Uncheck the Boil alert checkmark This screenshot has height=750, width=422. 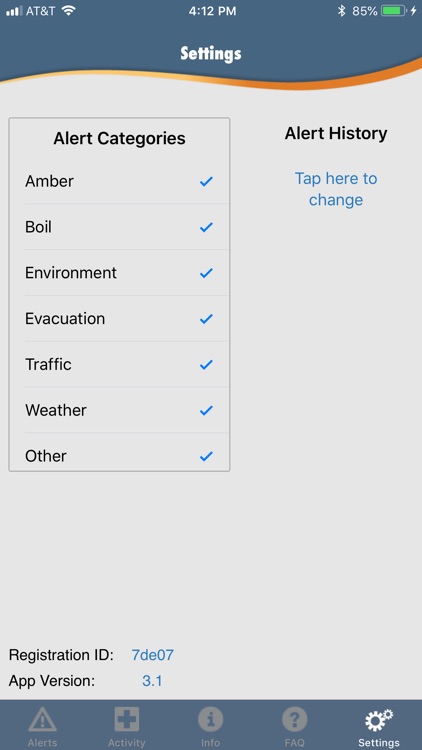click(206, 227)
